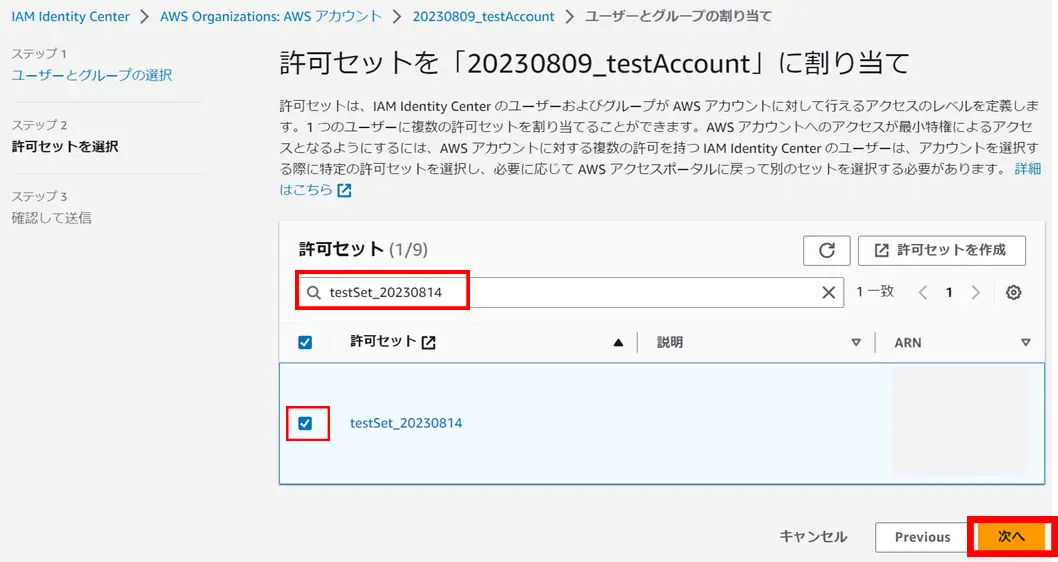Image resolution: width=1058 pixels, height=562 pixels.
Task: Click the ARN column header
Action: (x=908, y=343)
